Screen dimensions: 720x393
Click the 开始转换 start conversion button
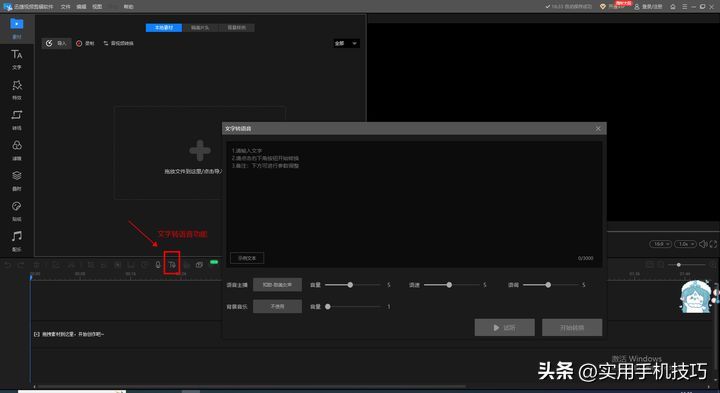coord(572,327)
